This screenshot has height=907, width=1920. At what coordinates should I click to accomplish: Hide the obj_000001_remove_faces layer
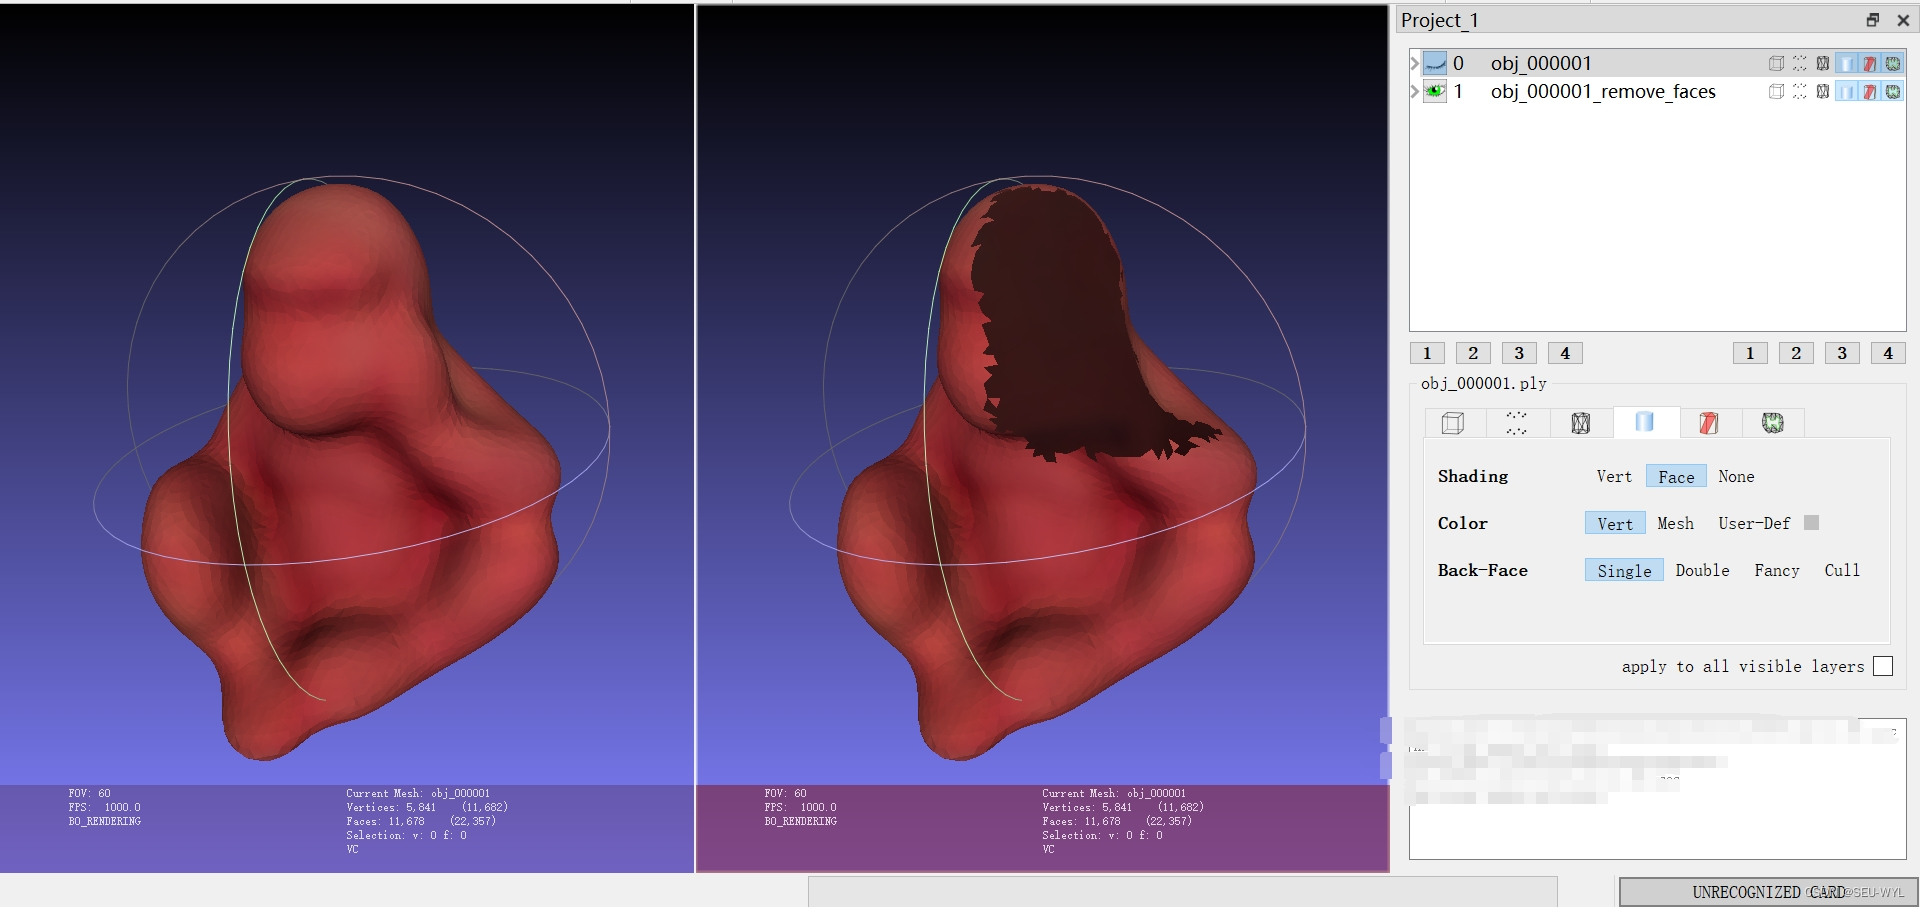1435,91
